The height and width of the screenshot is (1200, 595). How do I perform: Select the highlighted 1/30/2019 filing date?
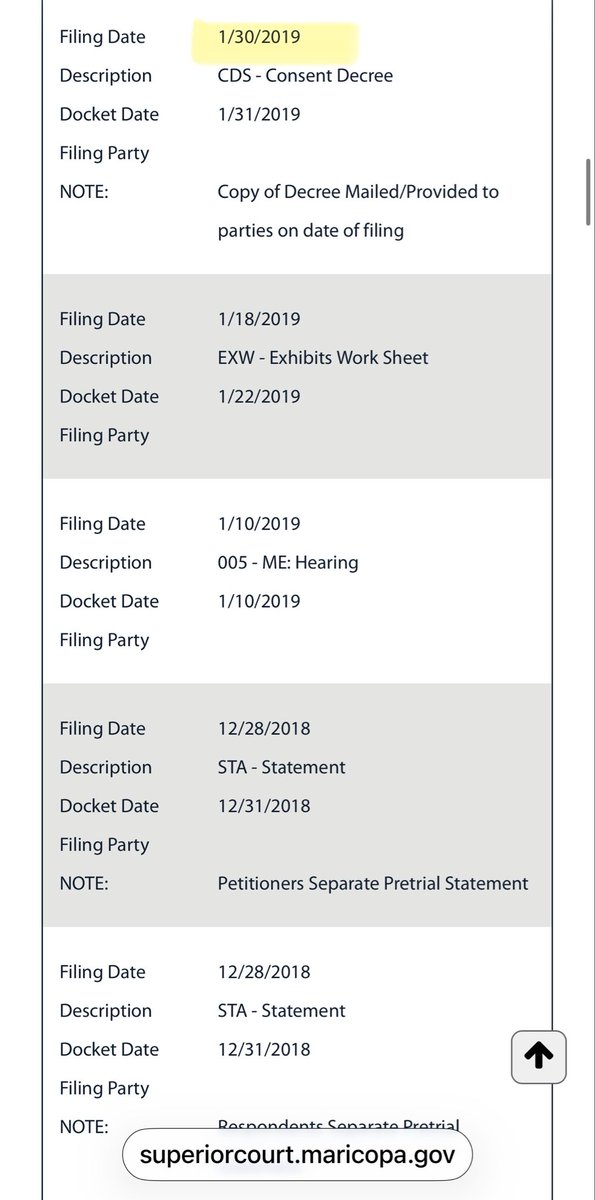coord(259,37)
